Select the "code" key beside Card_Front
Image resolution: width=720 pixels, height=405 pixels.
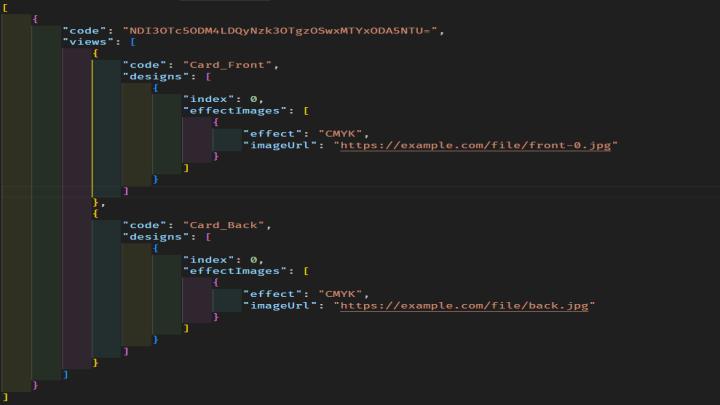pyautogui.click(x=145, y=65)
